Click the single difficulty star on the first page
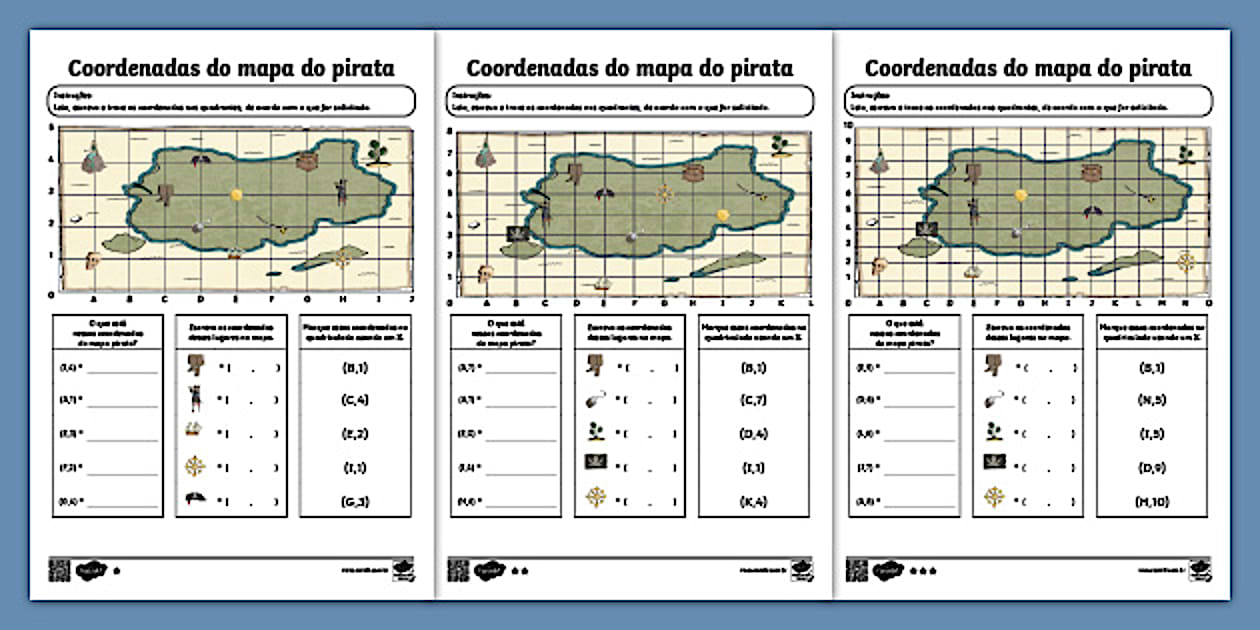This screenshot has height=630, width=1260. (116, 570)
